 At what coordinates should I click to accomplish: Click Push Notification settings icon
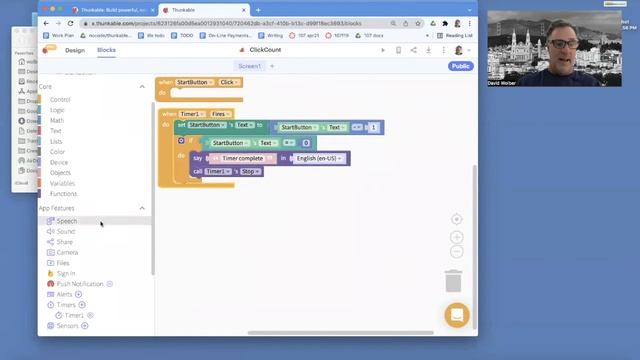pyautogui.click(x=110, y=284)
